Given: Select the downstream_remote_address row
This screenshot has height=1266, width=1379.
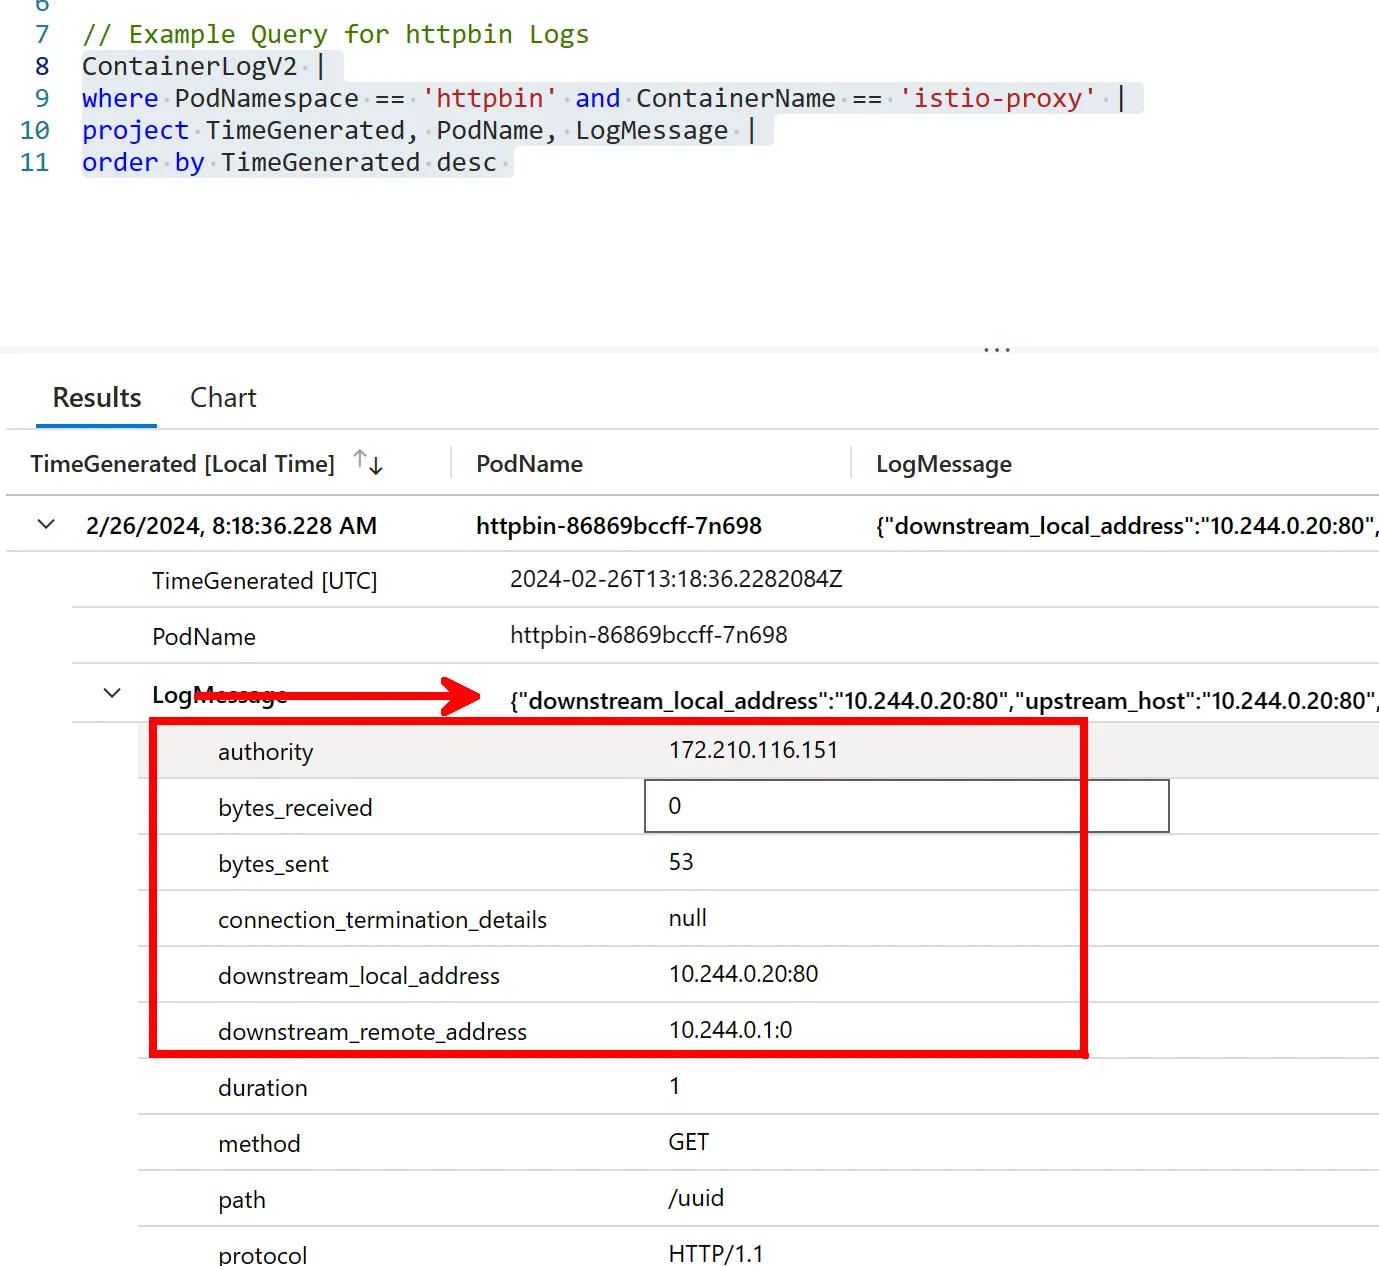Looking at the screenshot, I should pyautogui.click(x=372, y=1032).
